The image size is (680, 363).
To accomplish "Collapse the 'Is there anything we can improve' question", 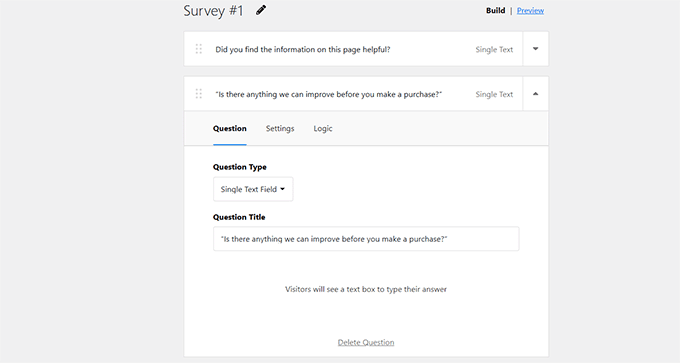I will (536, 94).
